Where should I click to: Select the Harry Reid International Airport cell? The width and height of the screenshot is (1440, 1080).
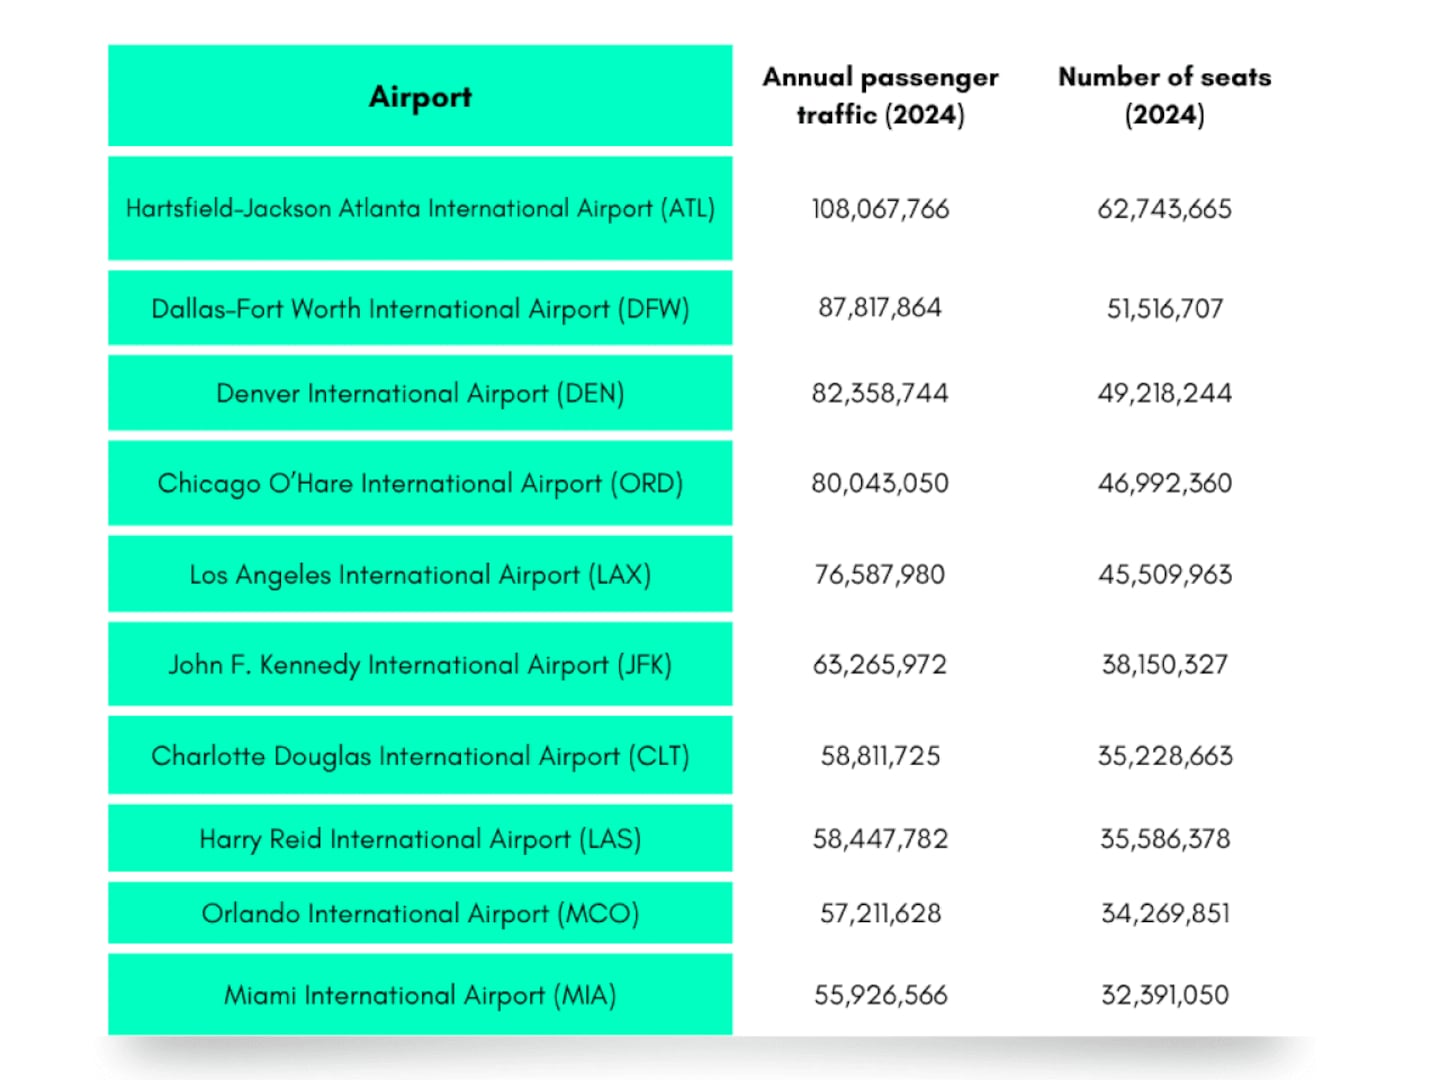(x=420, y=838)
